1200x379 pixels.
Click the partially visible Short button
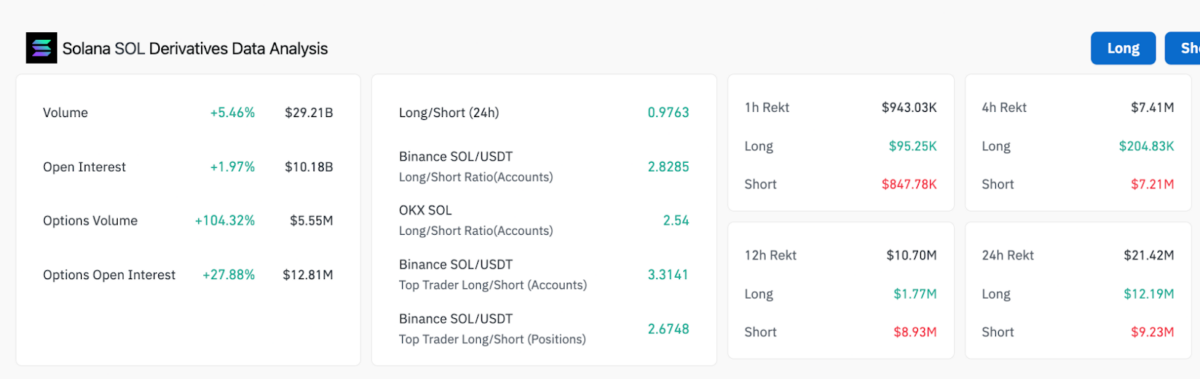(1183, 48)
